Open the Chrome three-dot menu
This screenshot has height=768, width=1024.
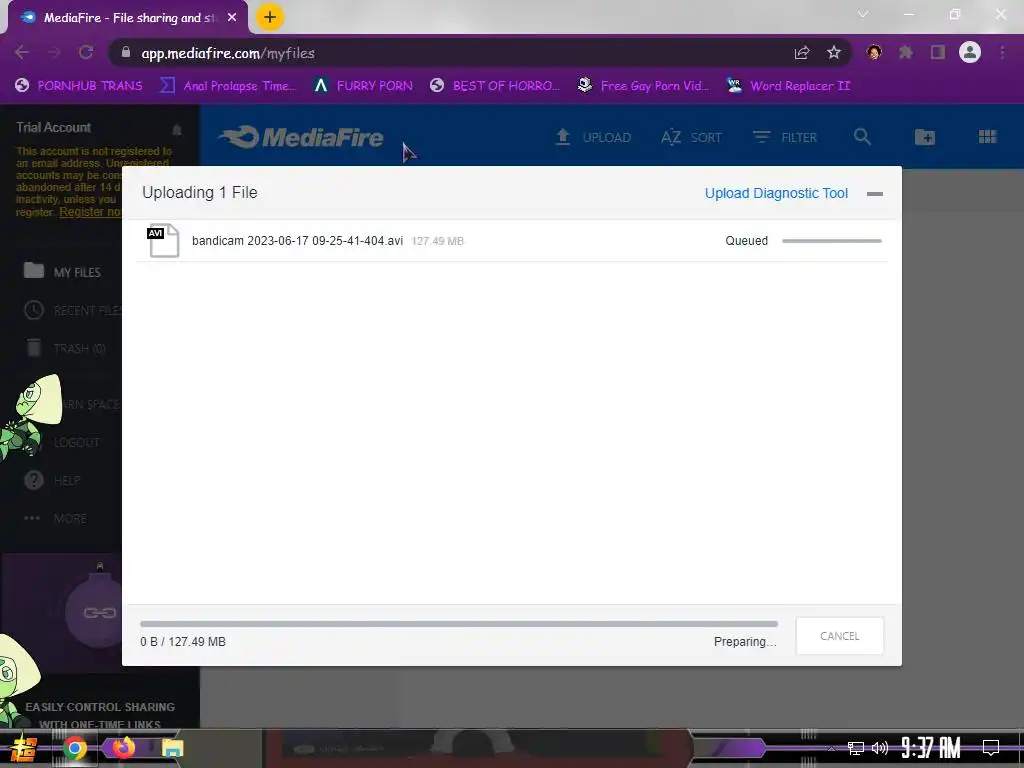point(1002,52)
